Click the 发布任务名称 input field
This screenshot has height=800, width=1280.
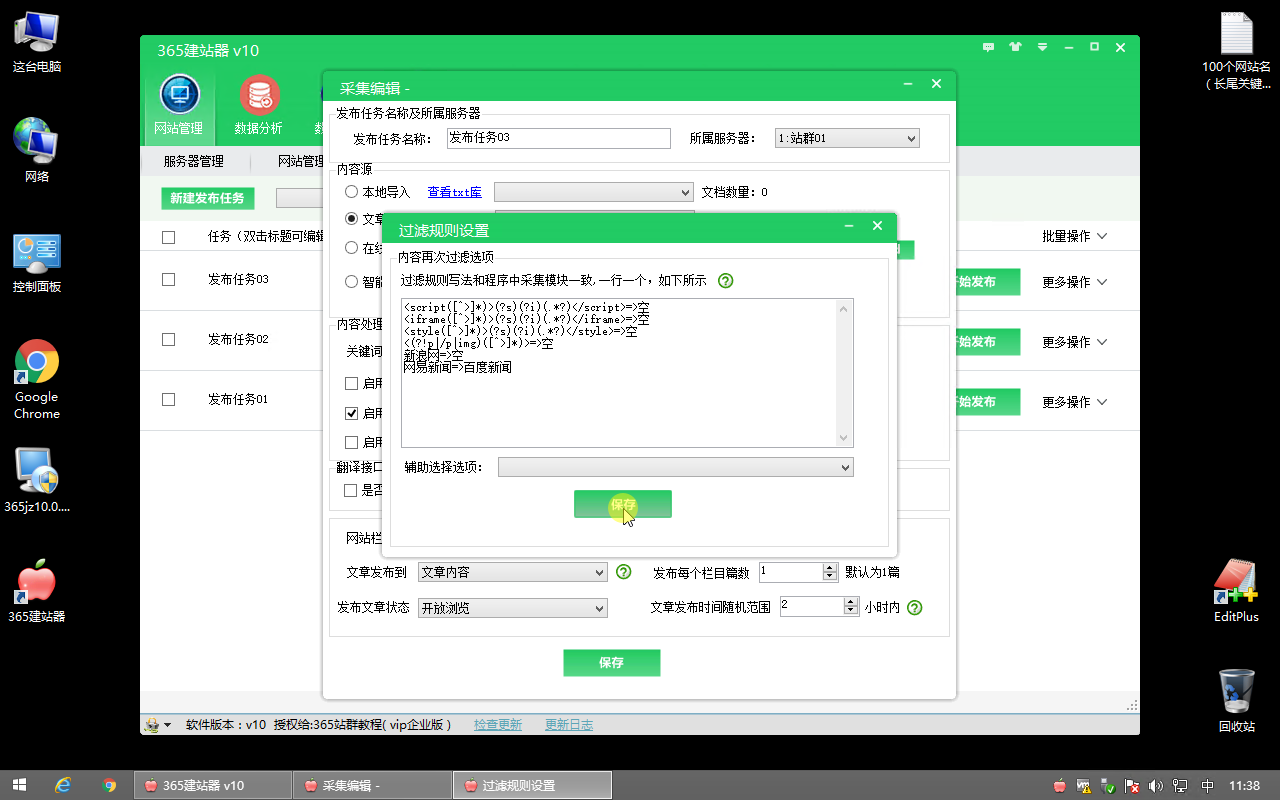click(x=558, y=138)
